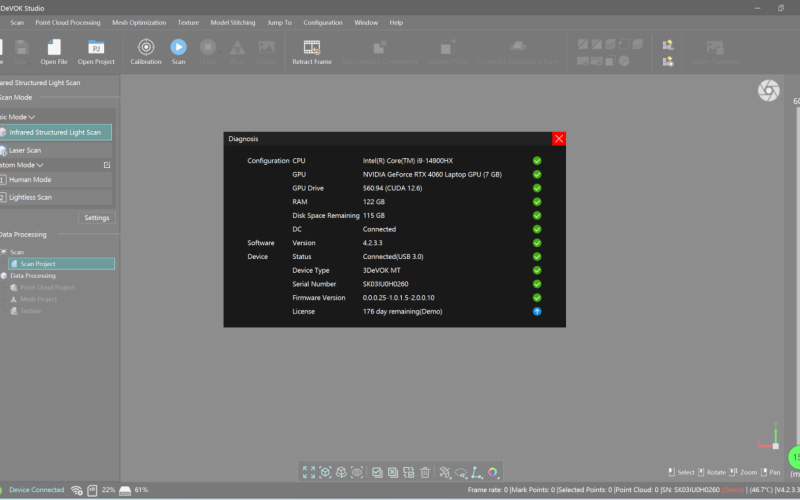Collapse the Basic Mode section

click(x=32, y=117)
